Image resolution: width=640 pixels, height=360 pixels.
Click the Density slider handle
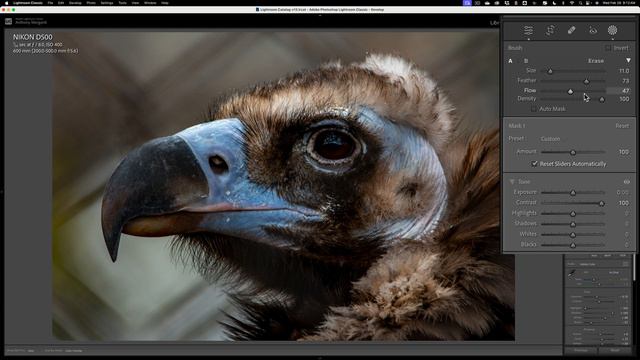pos(602,99)
